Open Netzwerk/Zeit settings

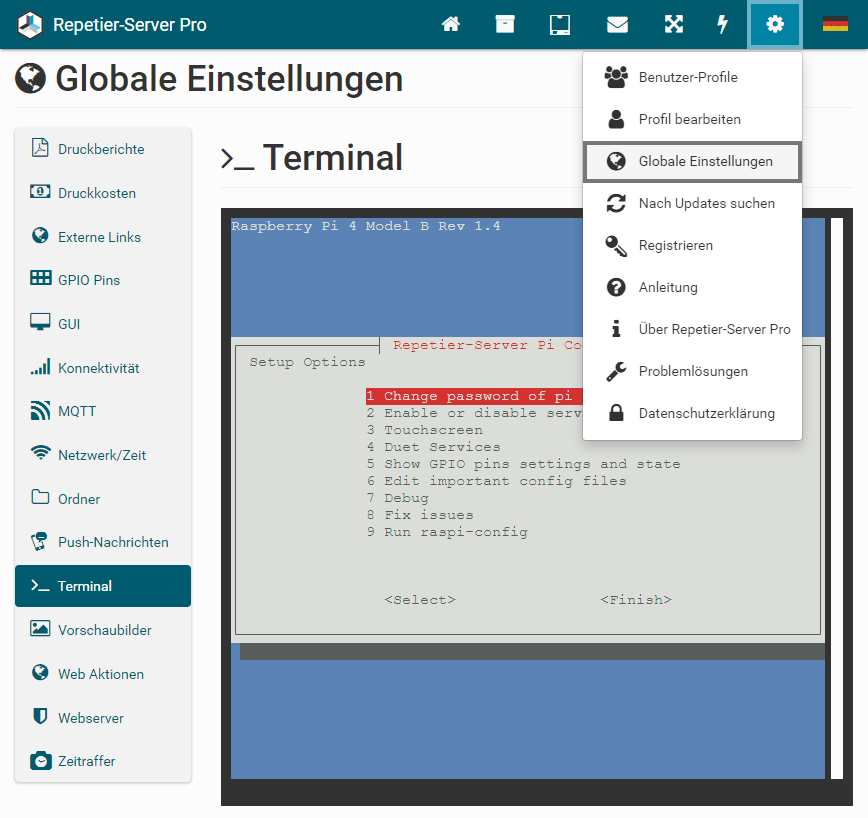tap(103, 455)
